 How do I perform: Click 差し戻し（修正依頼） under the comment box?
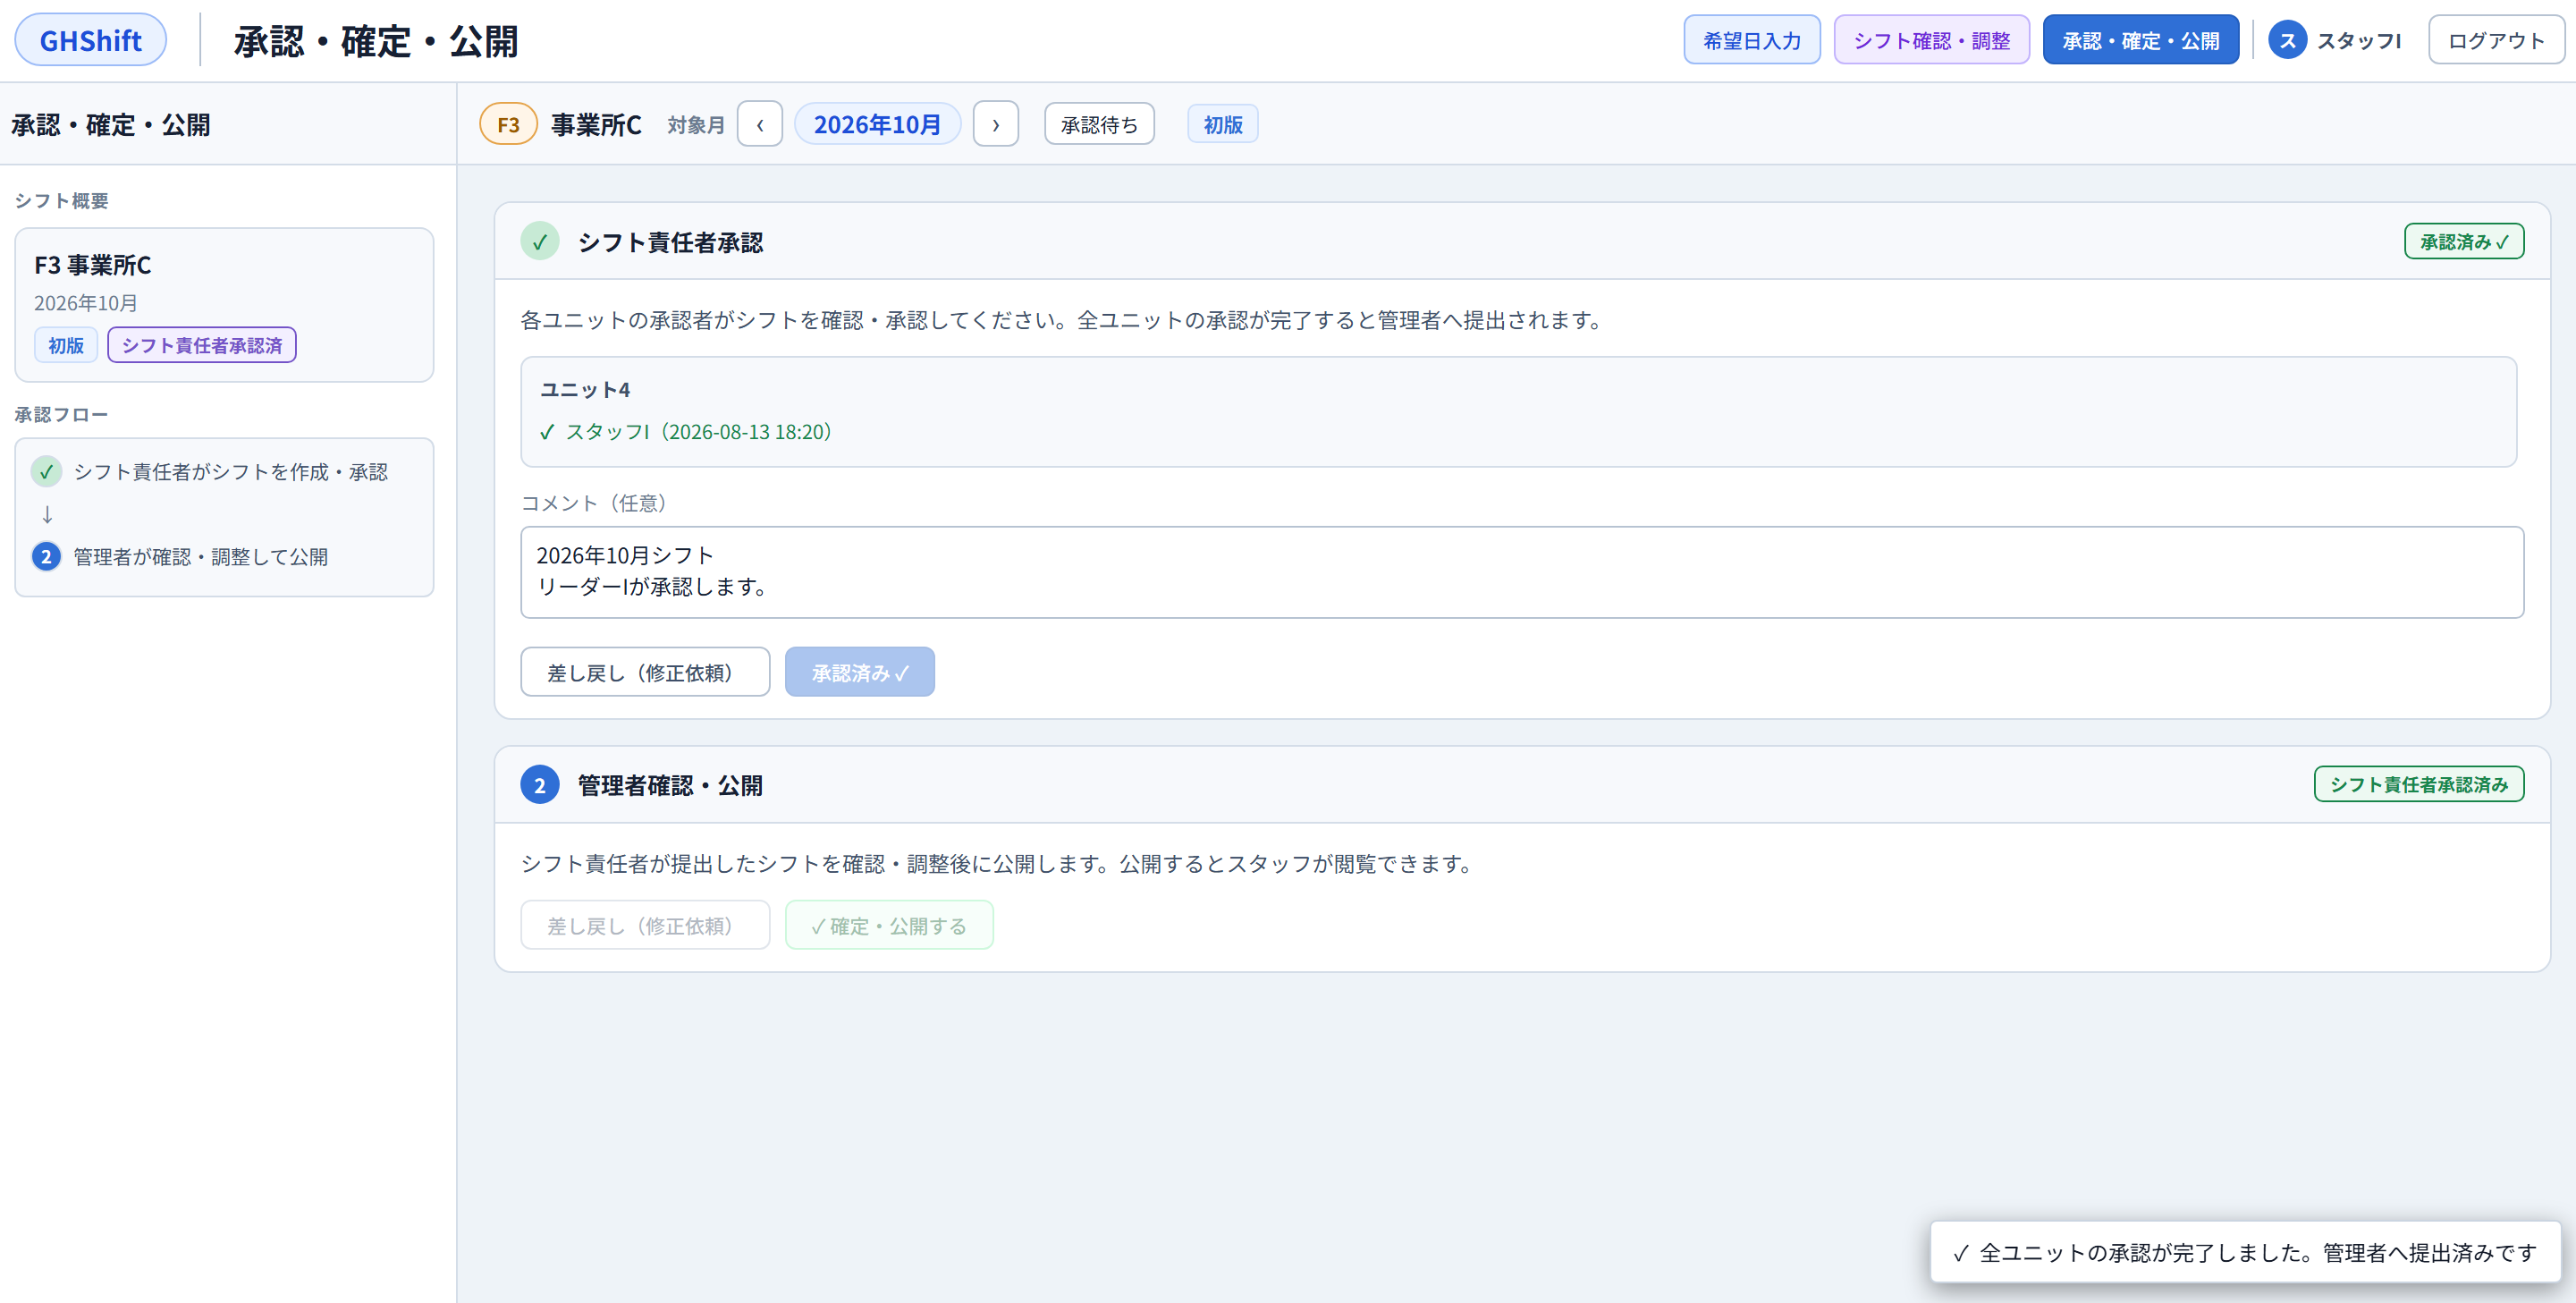tap(645, 672)
